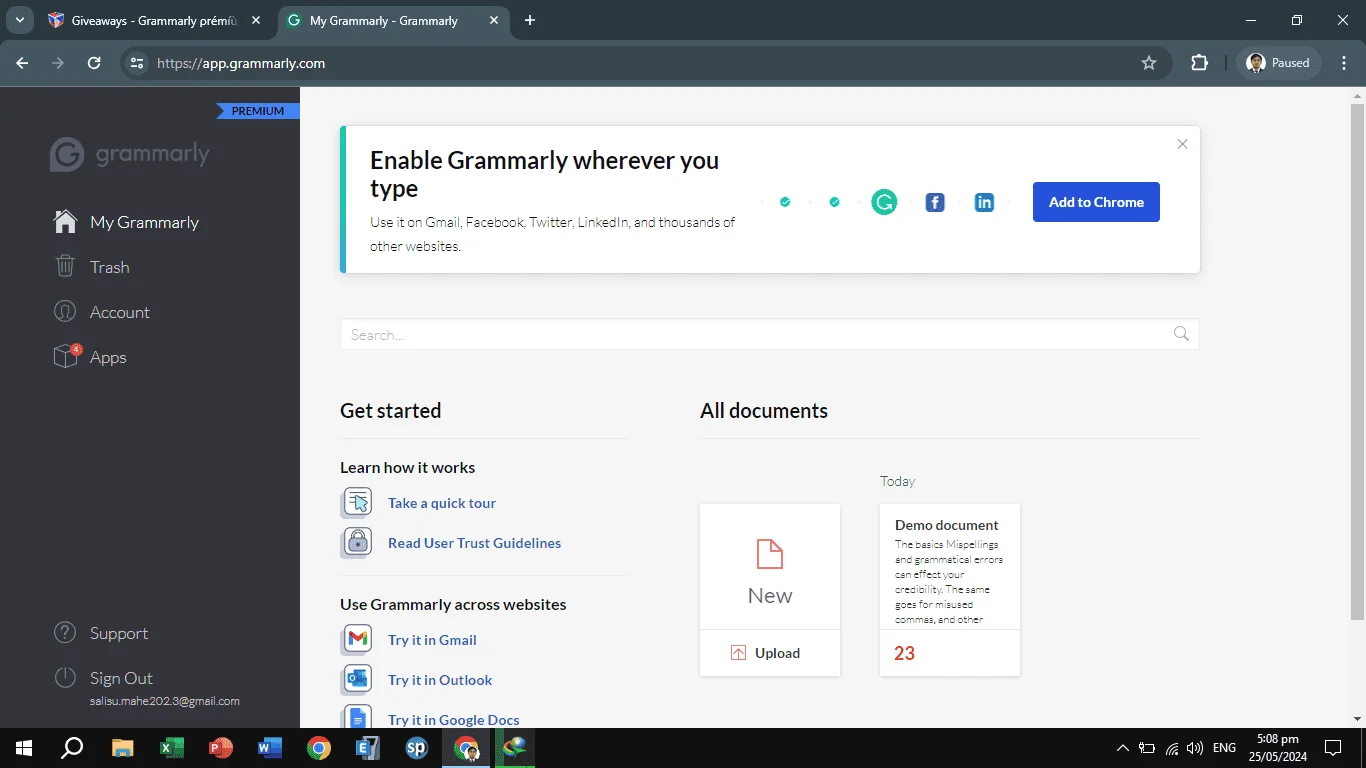Click the Paused profile button

[1280, 63]
